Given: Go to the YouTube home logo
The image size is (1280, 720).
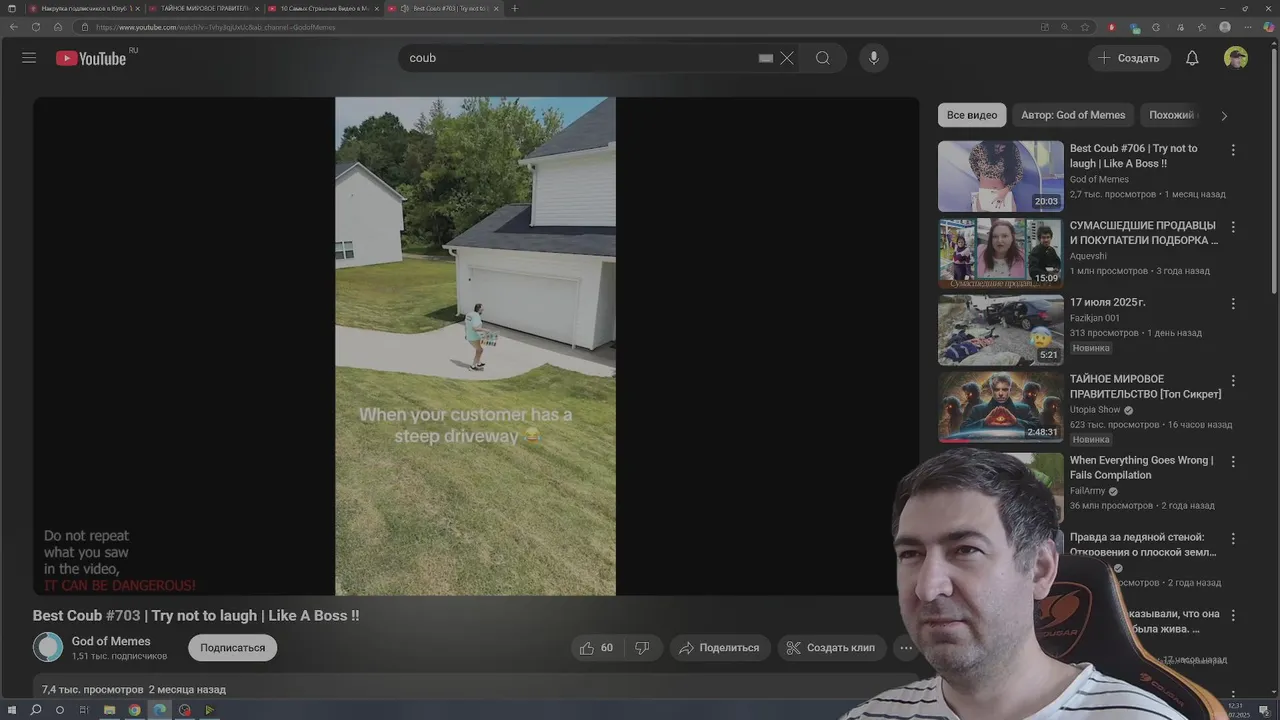Looking at the screenshot, I should coord(91,58).
